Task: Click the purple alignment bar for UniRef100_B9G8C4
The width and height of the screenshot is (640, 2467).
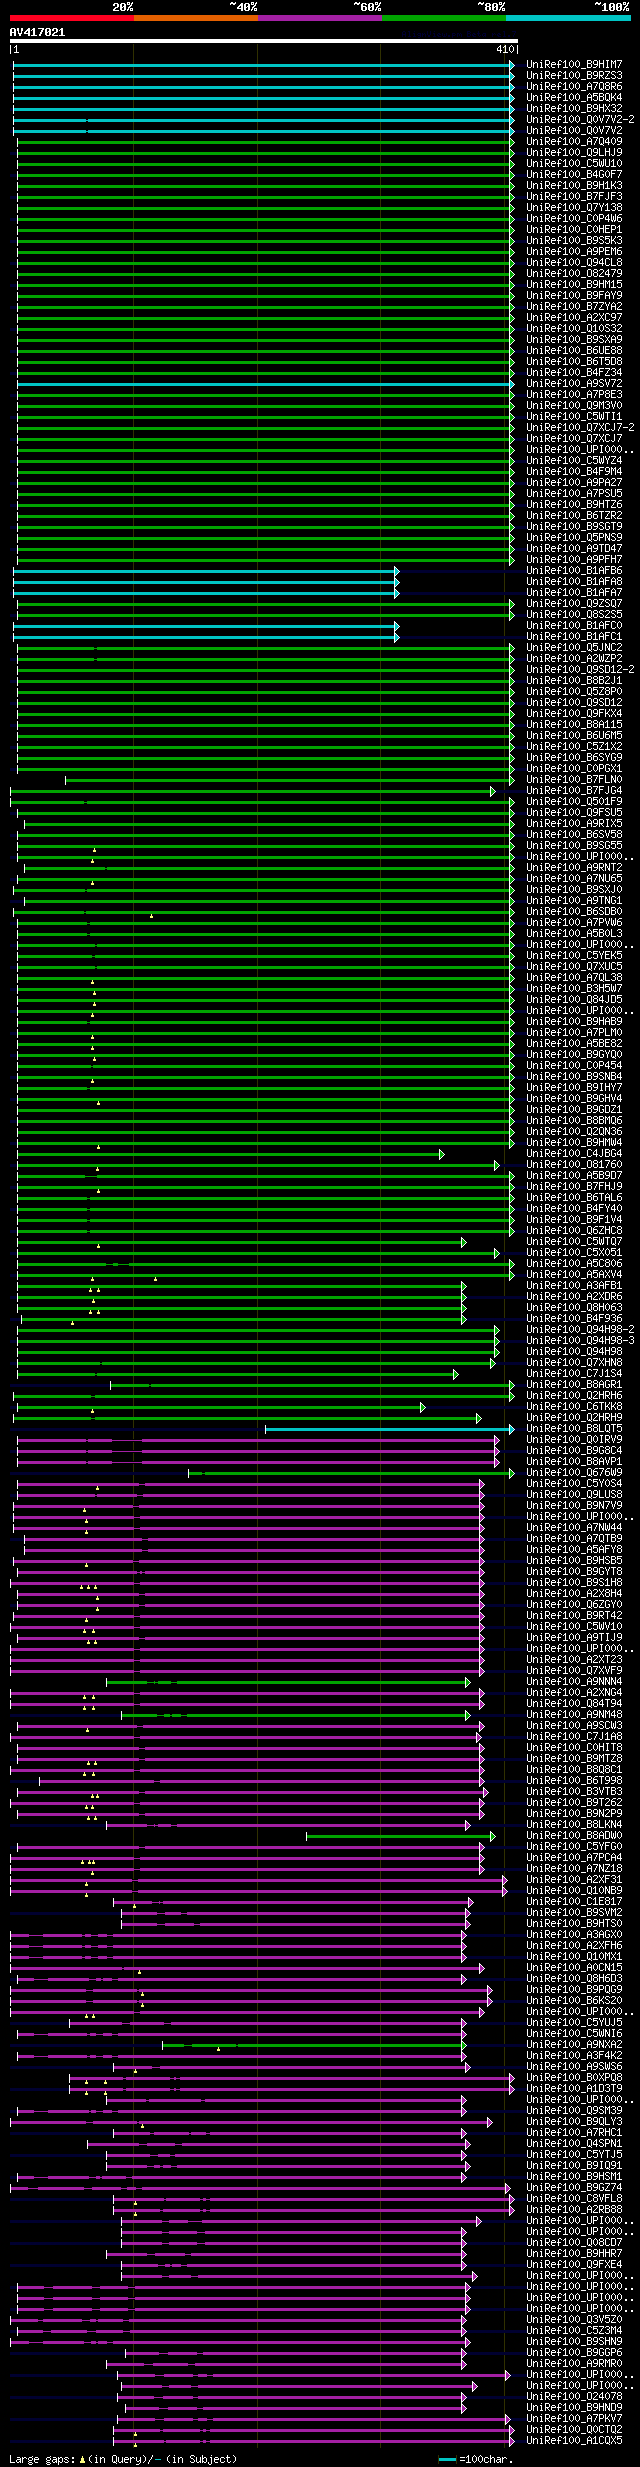Action: (x=257, y=1451)
